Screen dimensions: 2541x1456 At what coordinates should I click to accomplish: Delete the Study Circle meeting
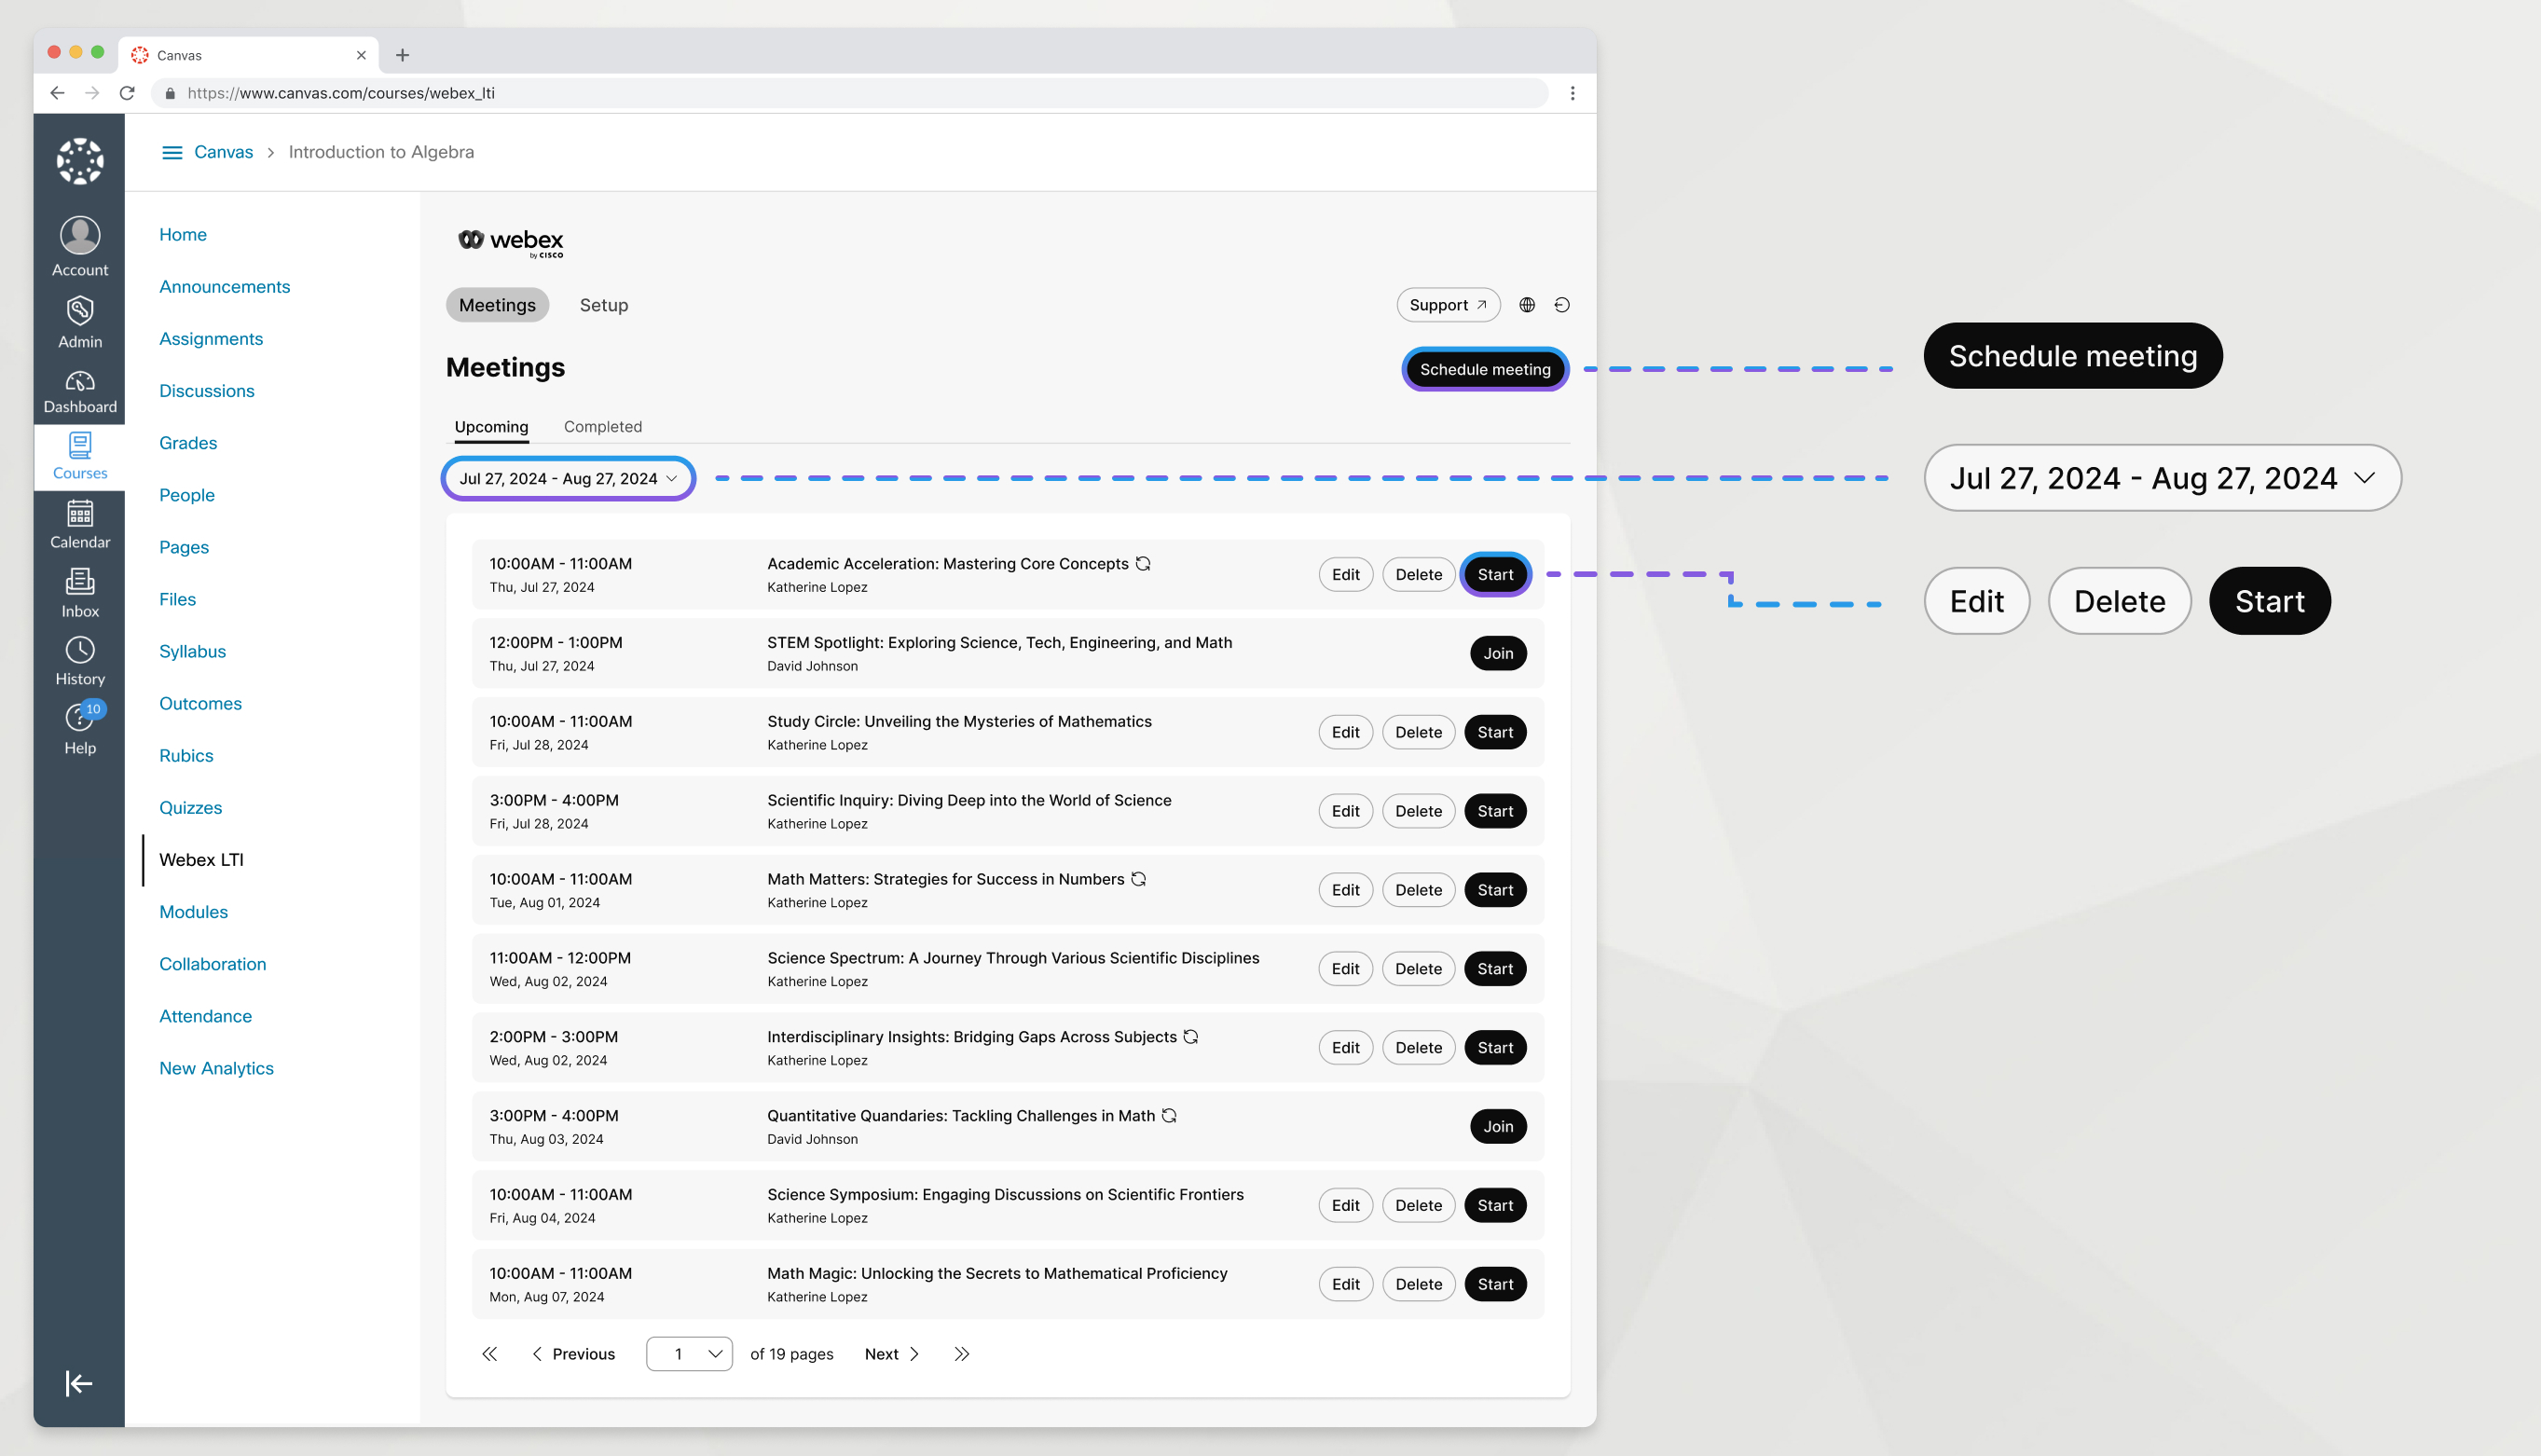pyautogui.click(x=1417, y=732)
